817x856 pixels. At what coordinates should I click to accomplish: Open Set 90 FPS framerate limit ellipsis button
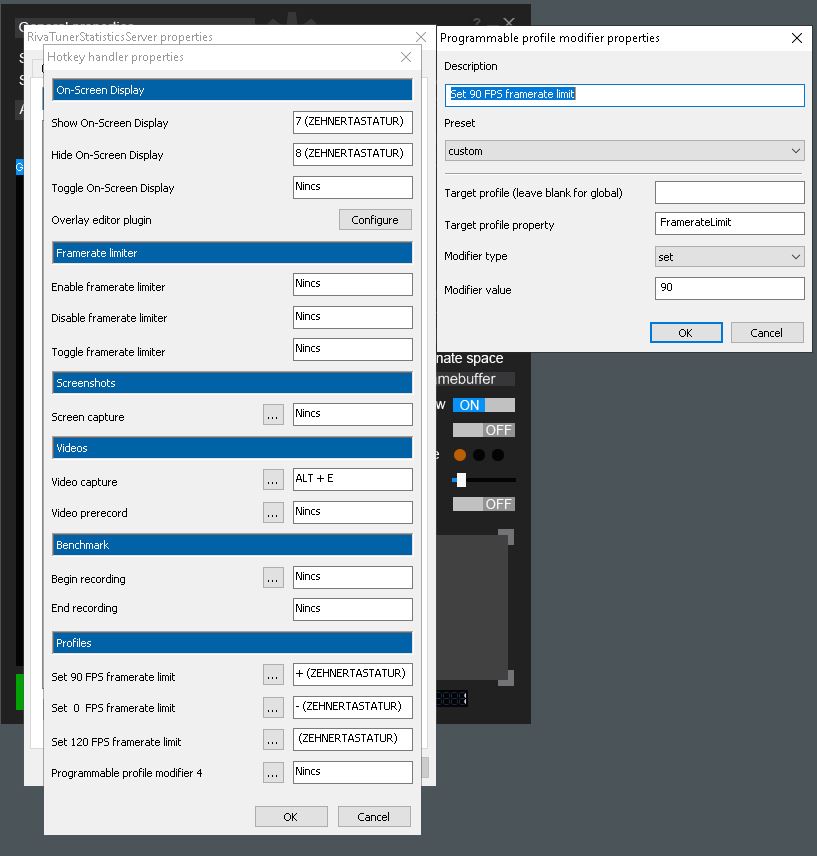tap(273, 675)
